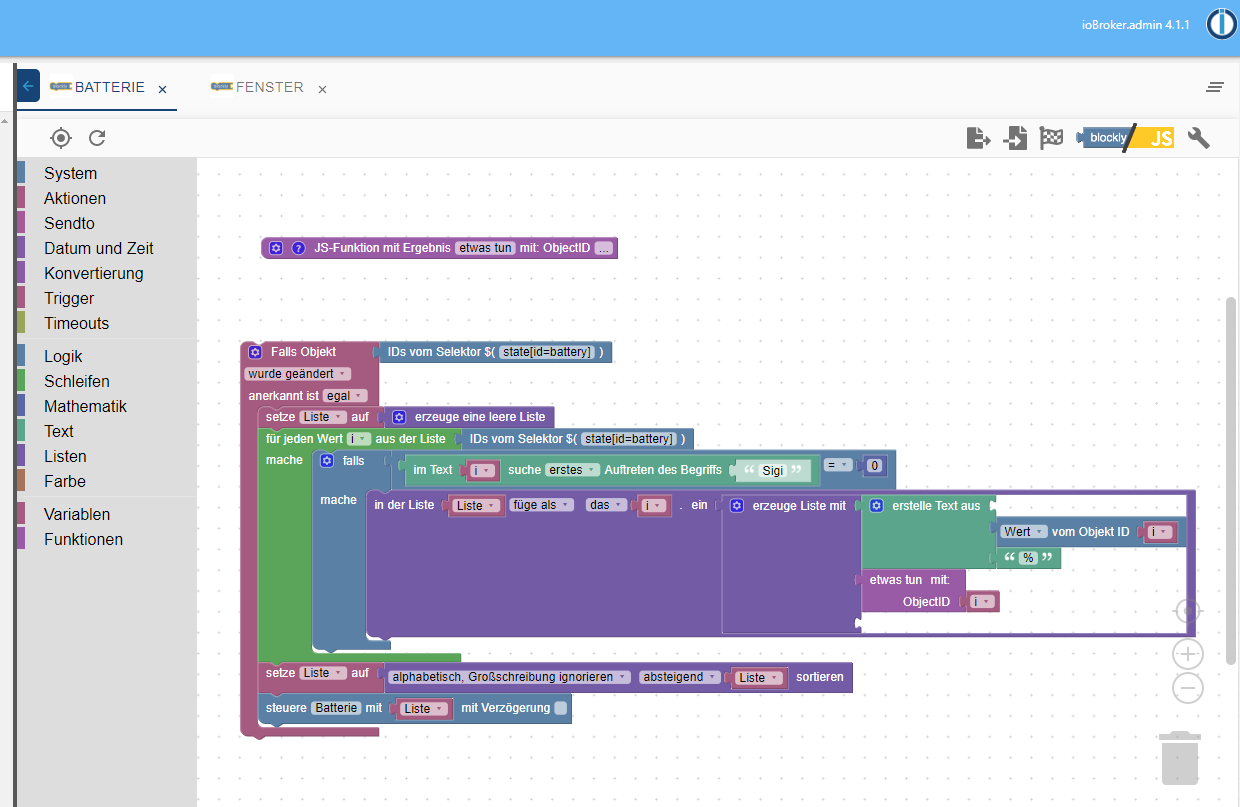
Task: Click the ioBroker logo icon
Action: [x=1221, y=23]
